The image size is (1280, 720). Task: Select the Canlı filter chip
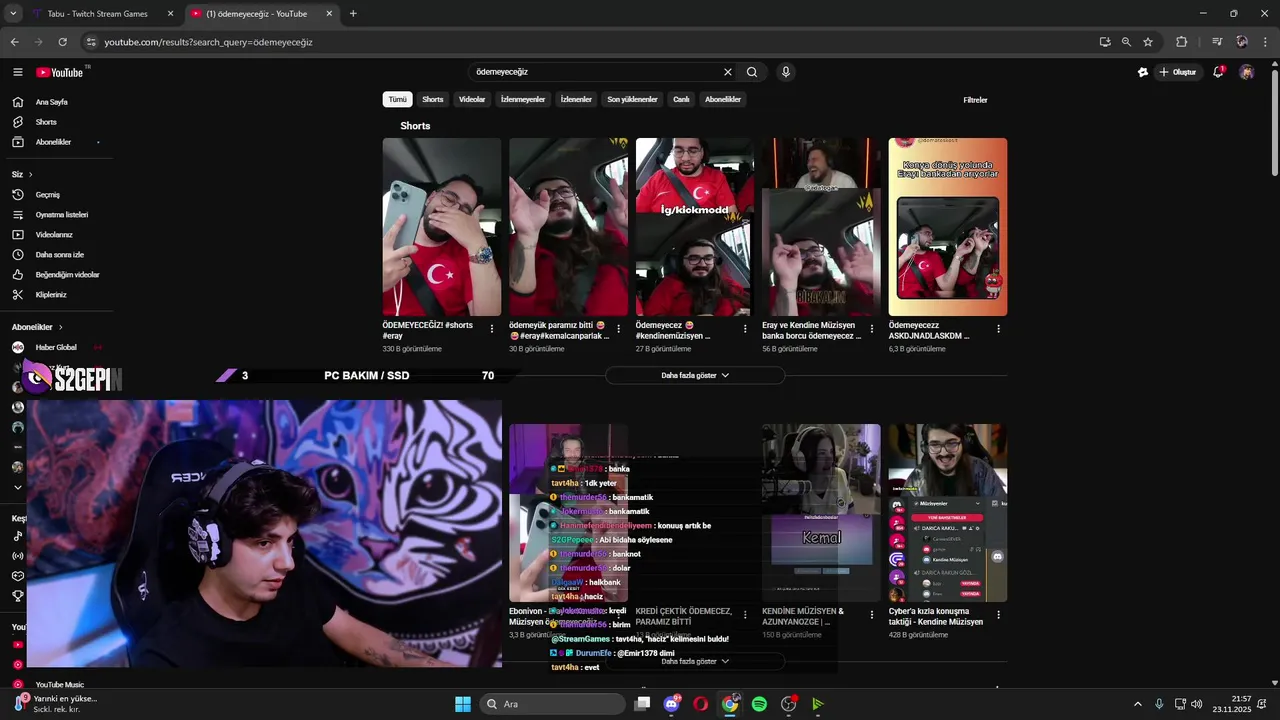tap(681, 100)
